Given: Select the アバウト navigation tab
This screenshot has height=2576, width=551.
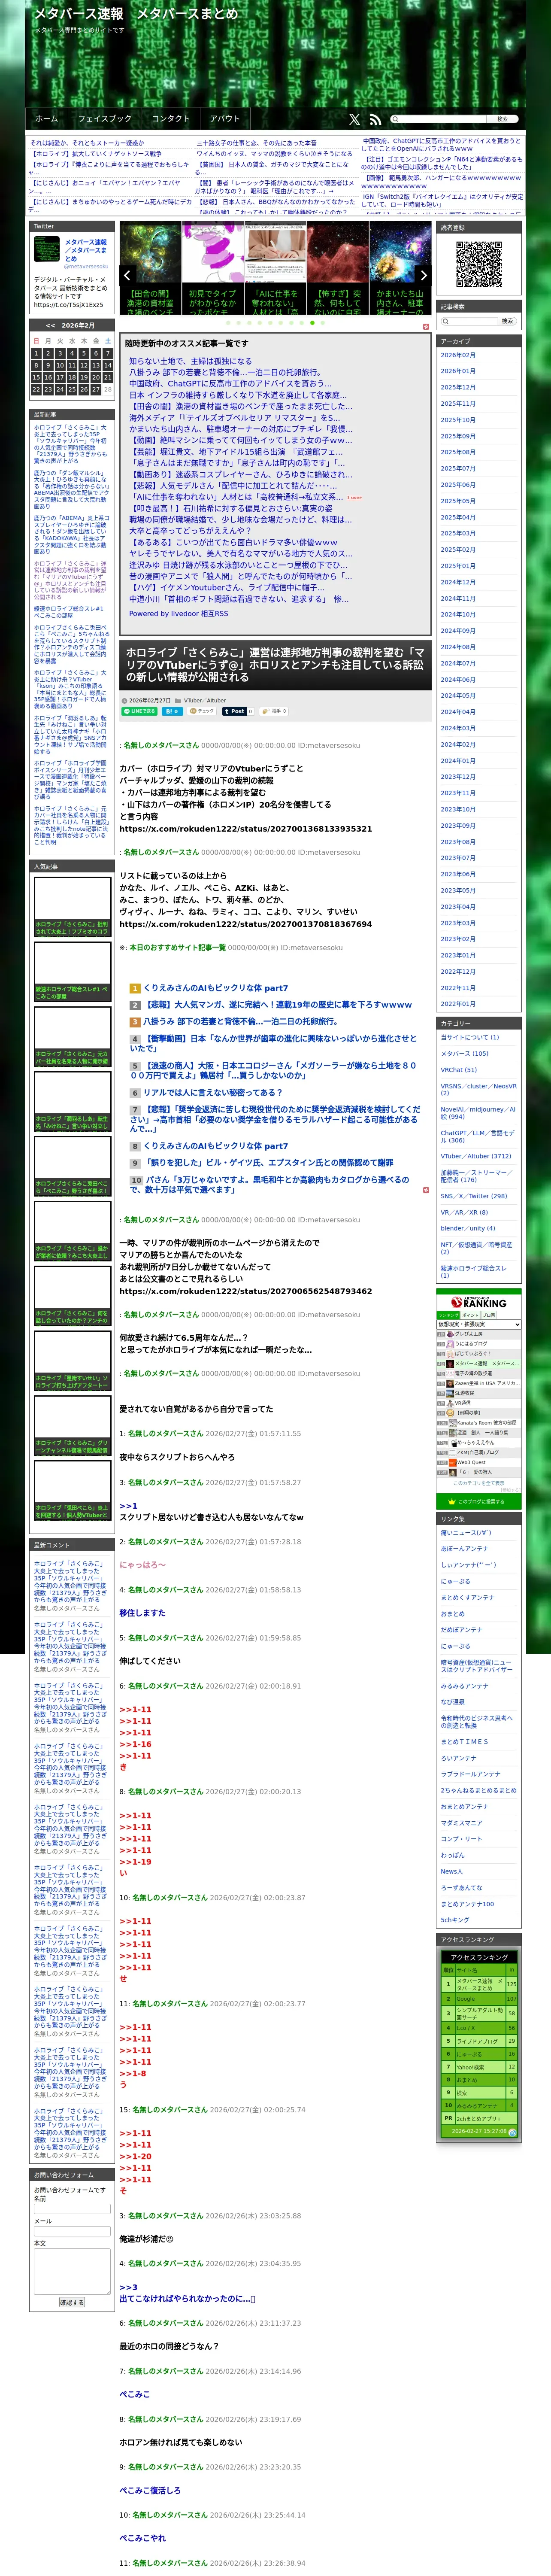Looking at the screenshot, I should tap(225, 118).
